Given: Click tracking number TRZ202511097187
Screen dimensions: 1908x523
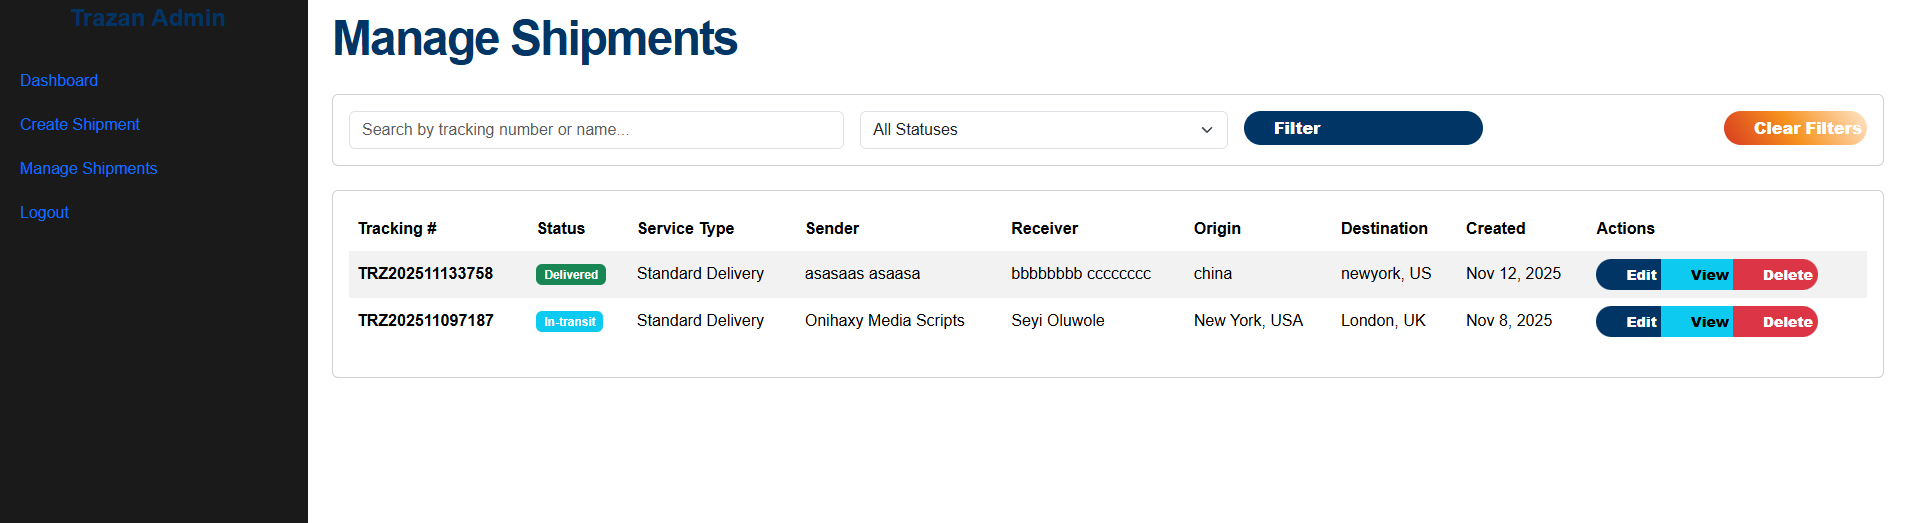Looking at the screenshot, I should coord(425,320).
